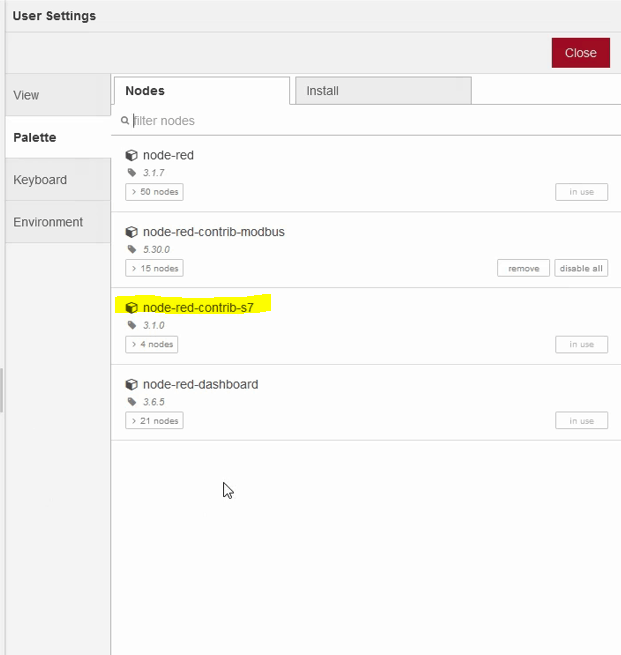Click the version tag icon beside 5.30.0
This screenshot has width=621, height=655.
132,249
